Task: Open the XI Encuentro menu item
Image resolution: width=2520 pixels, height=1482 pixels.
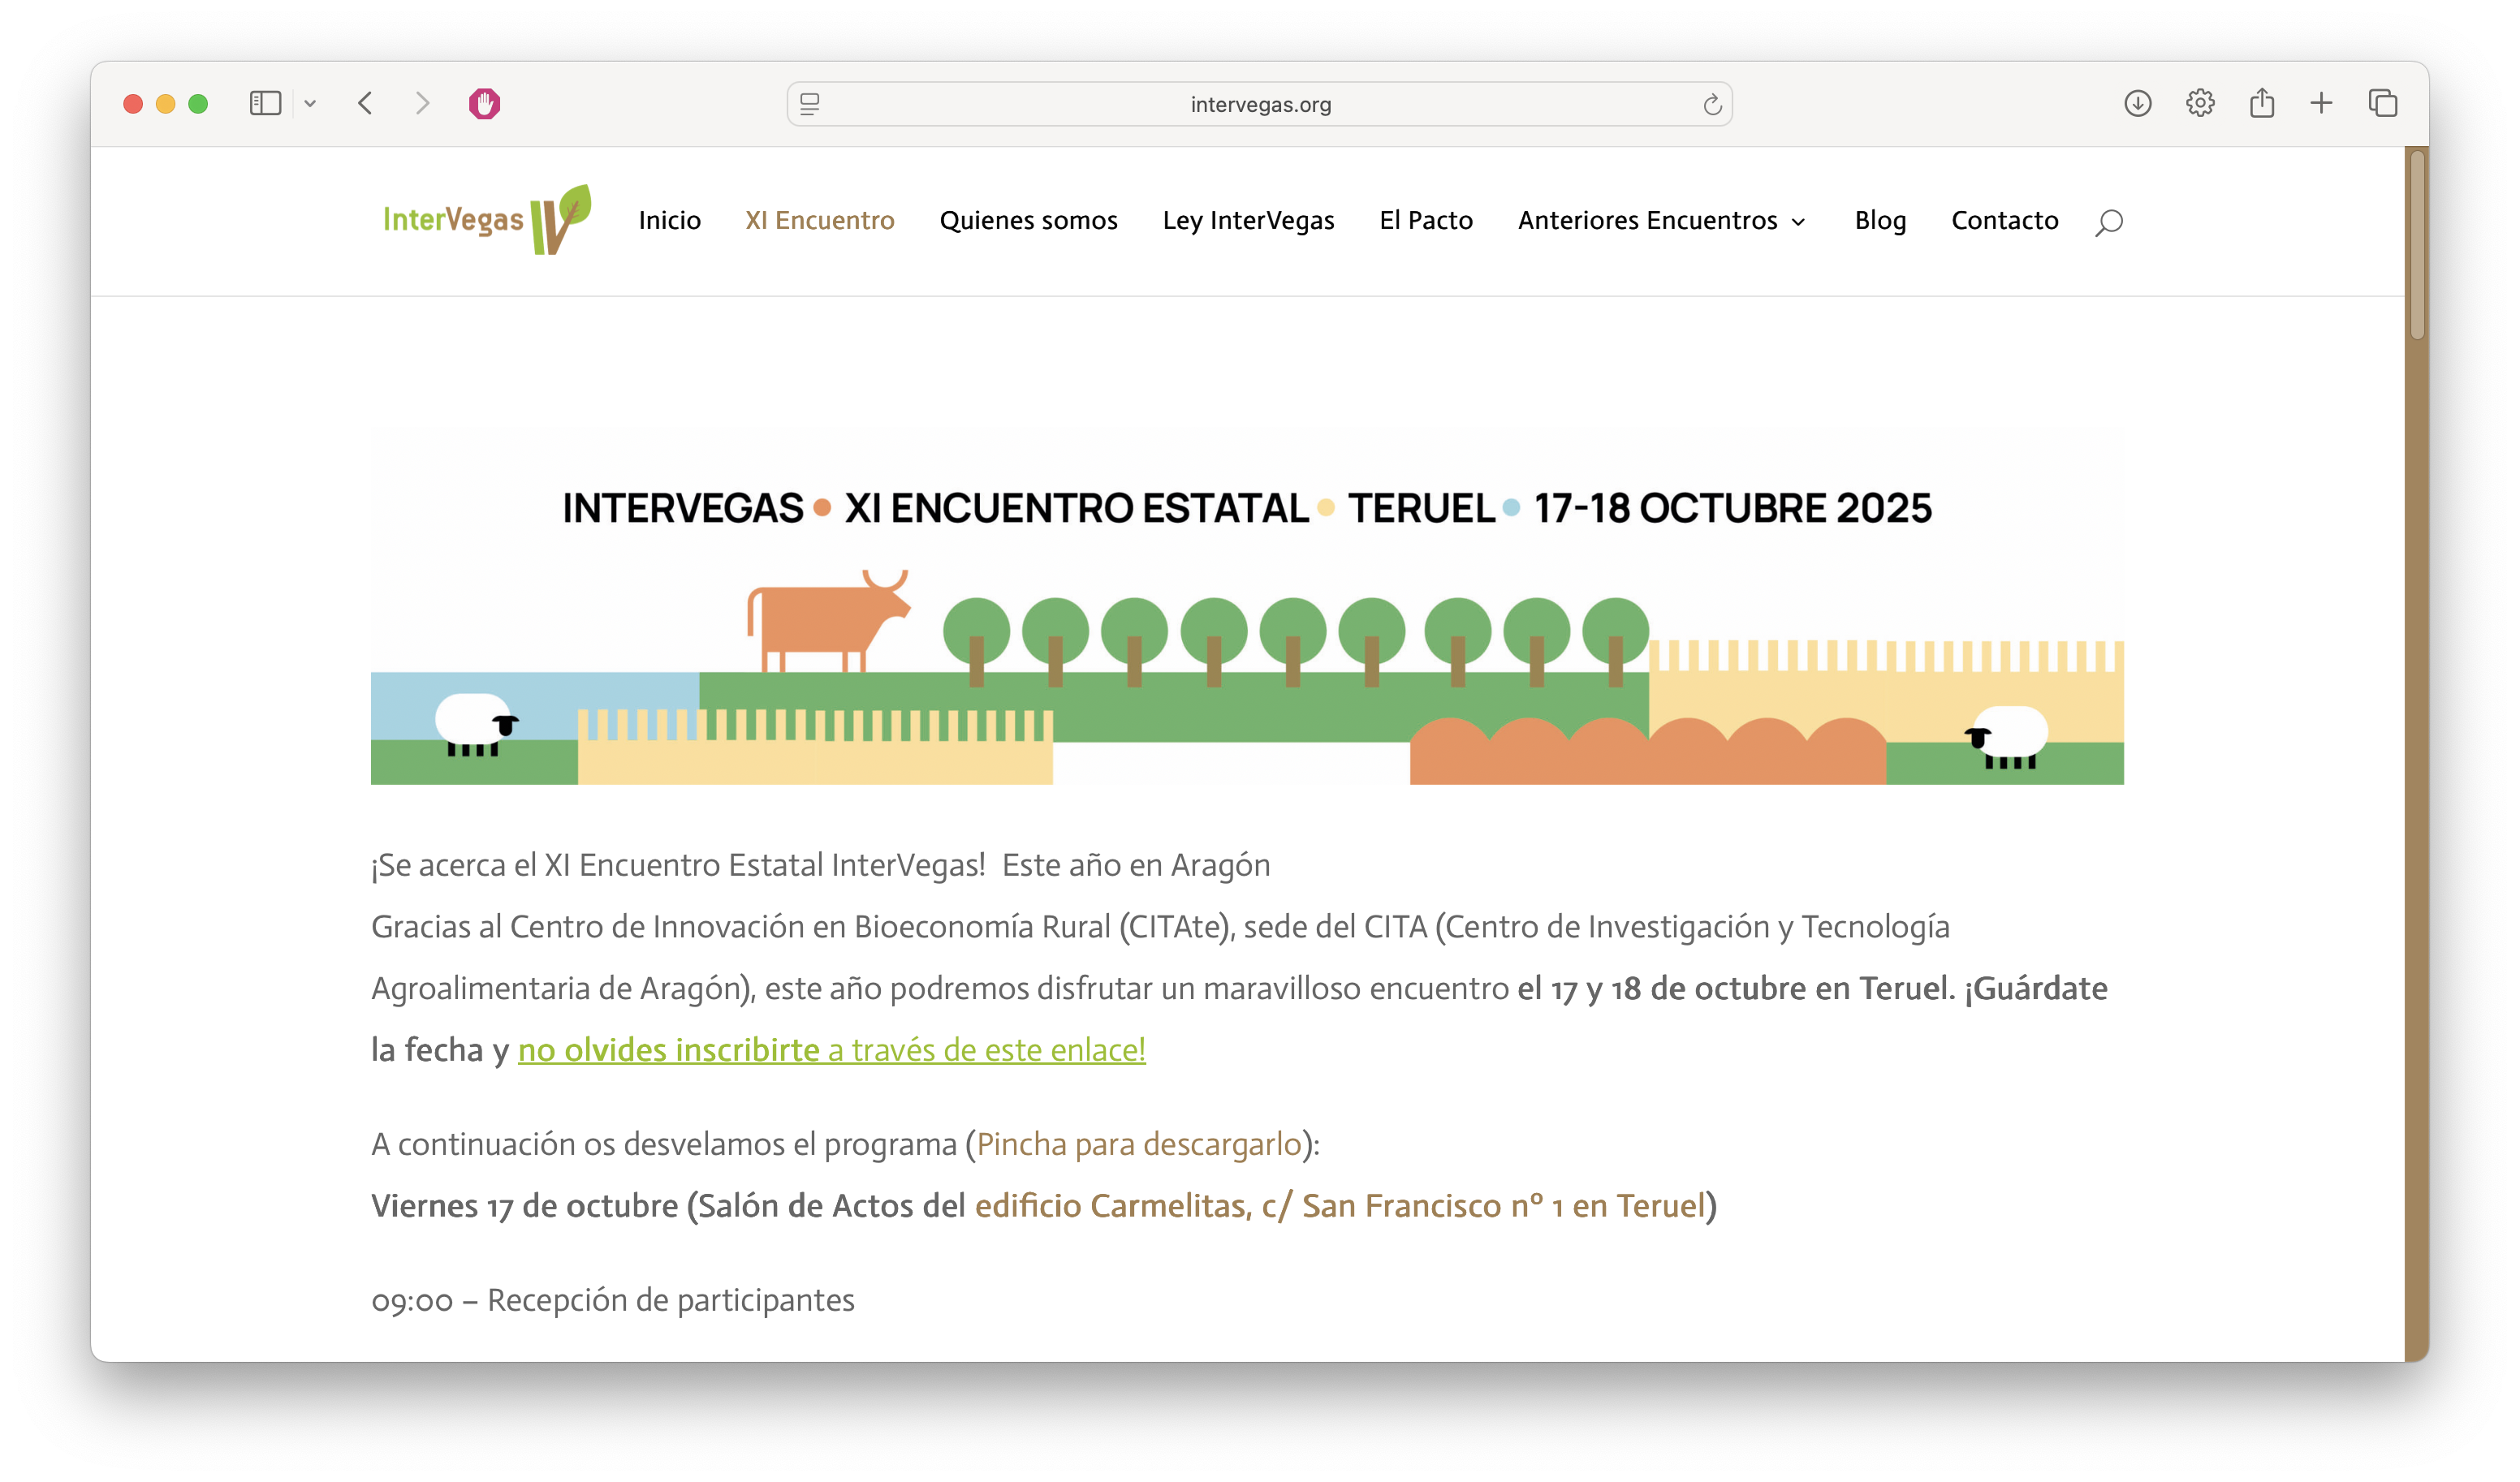Action: [x=819, y=221]
